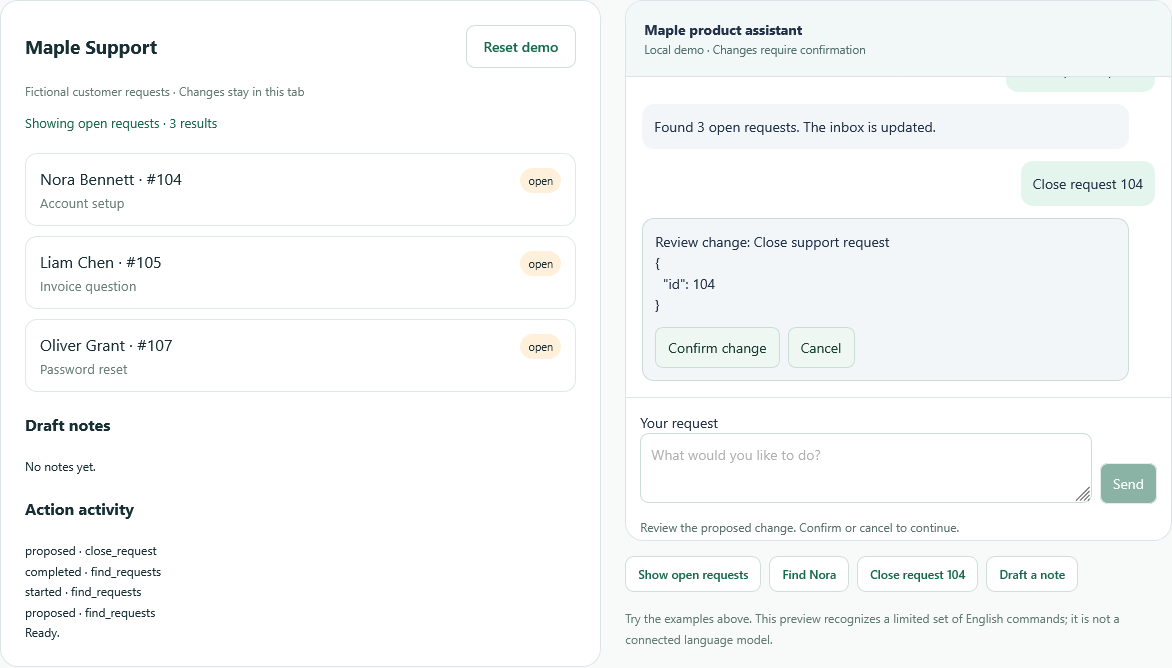Viewport: 1172px width, 668px height.
Task: Grab the textarea resize handle
Action: (x=1083, y=494)
